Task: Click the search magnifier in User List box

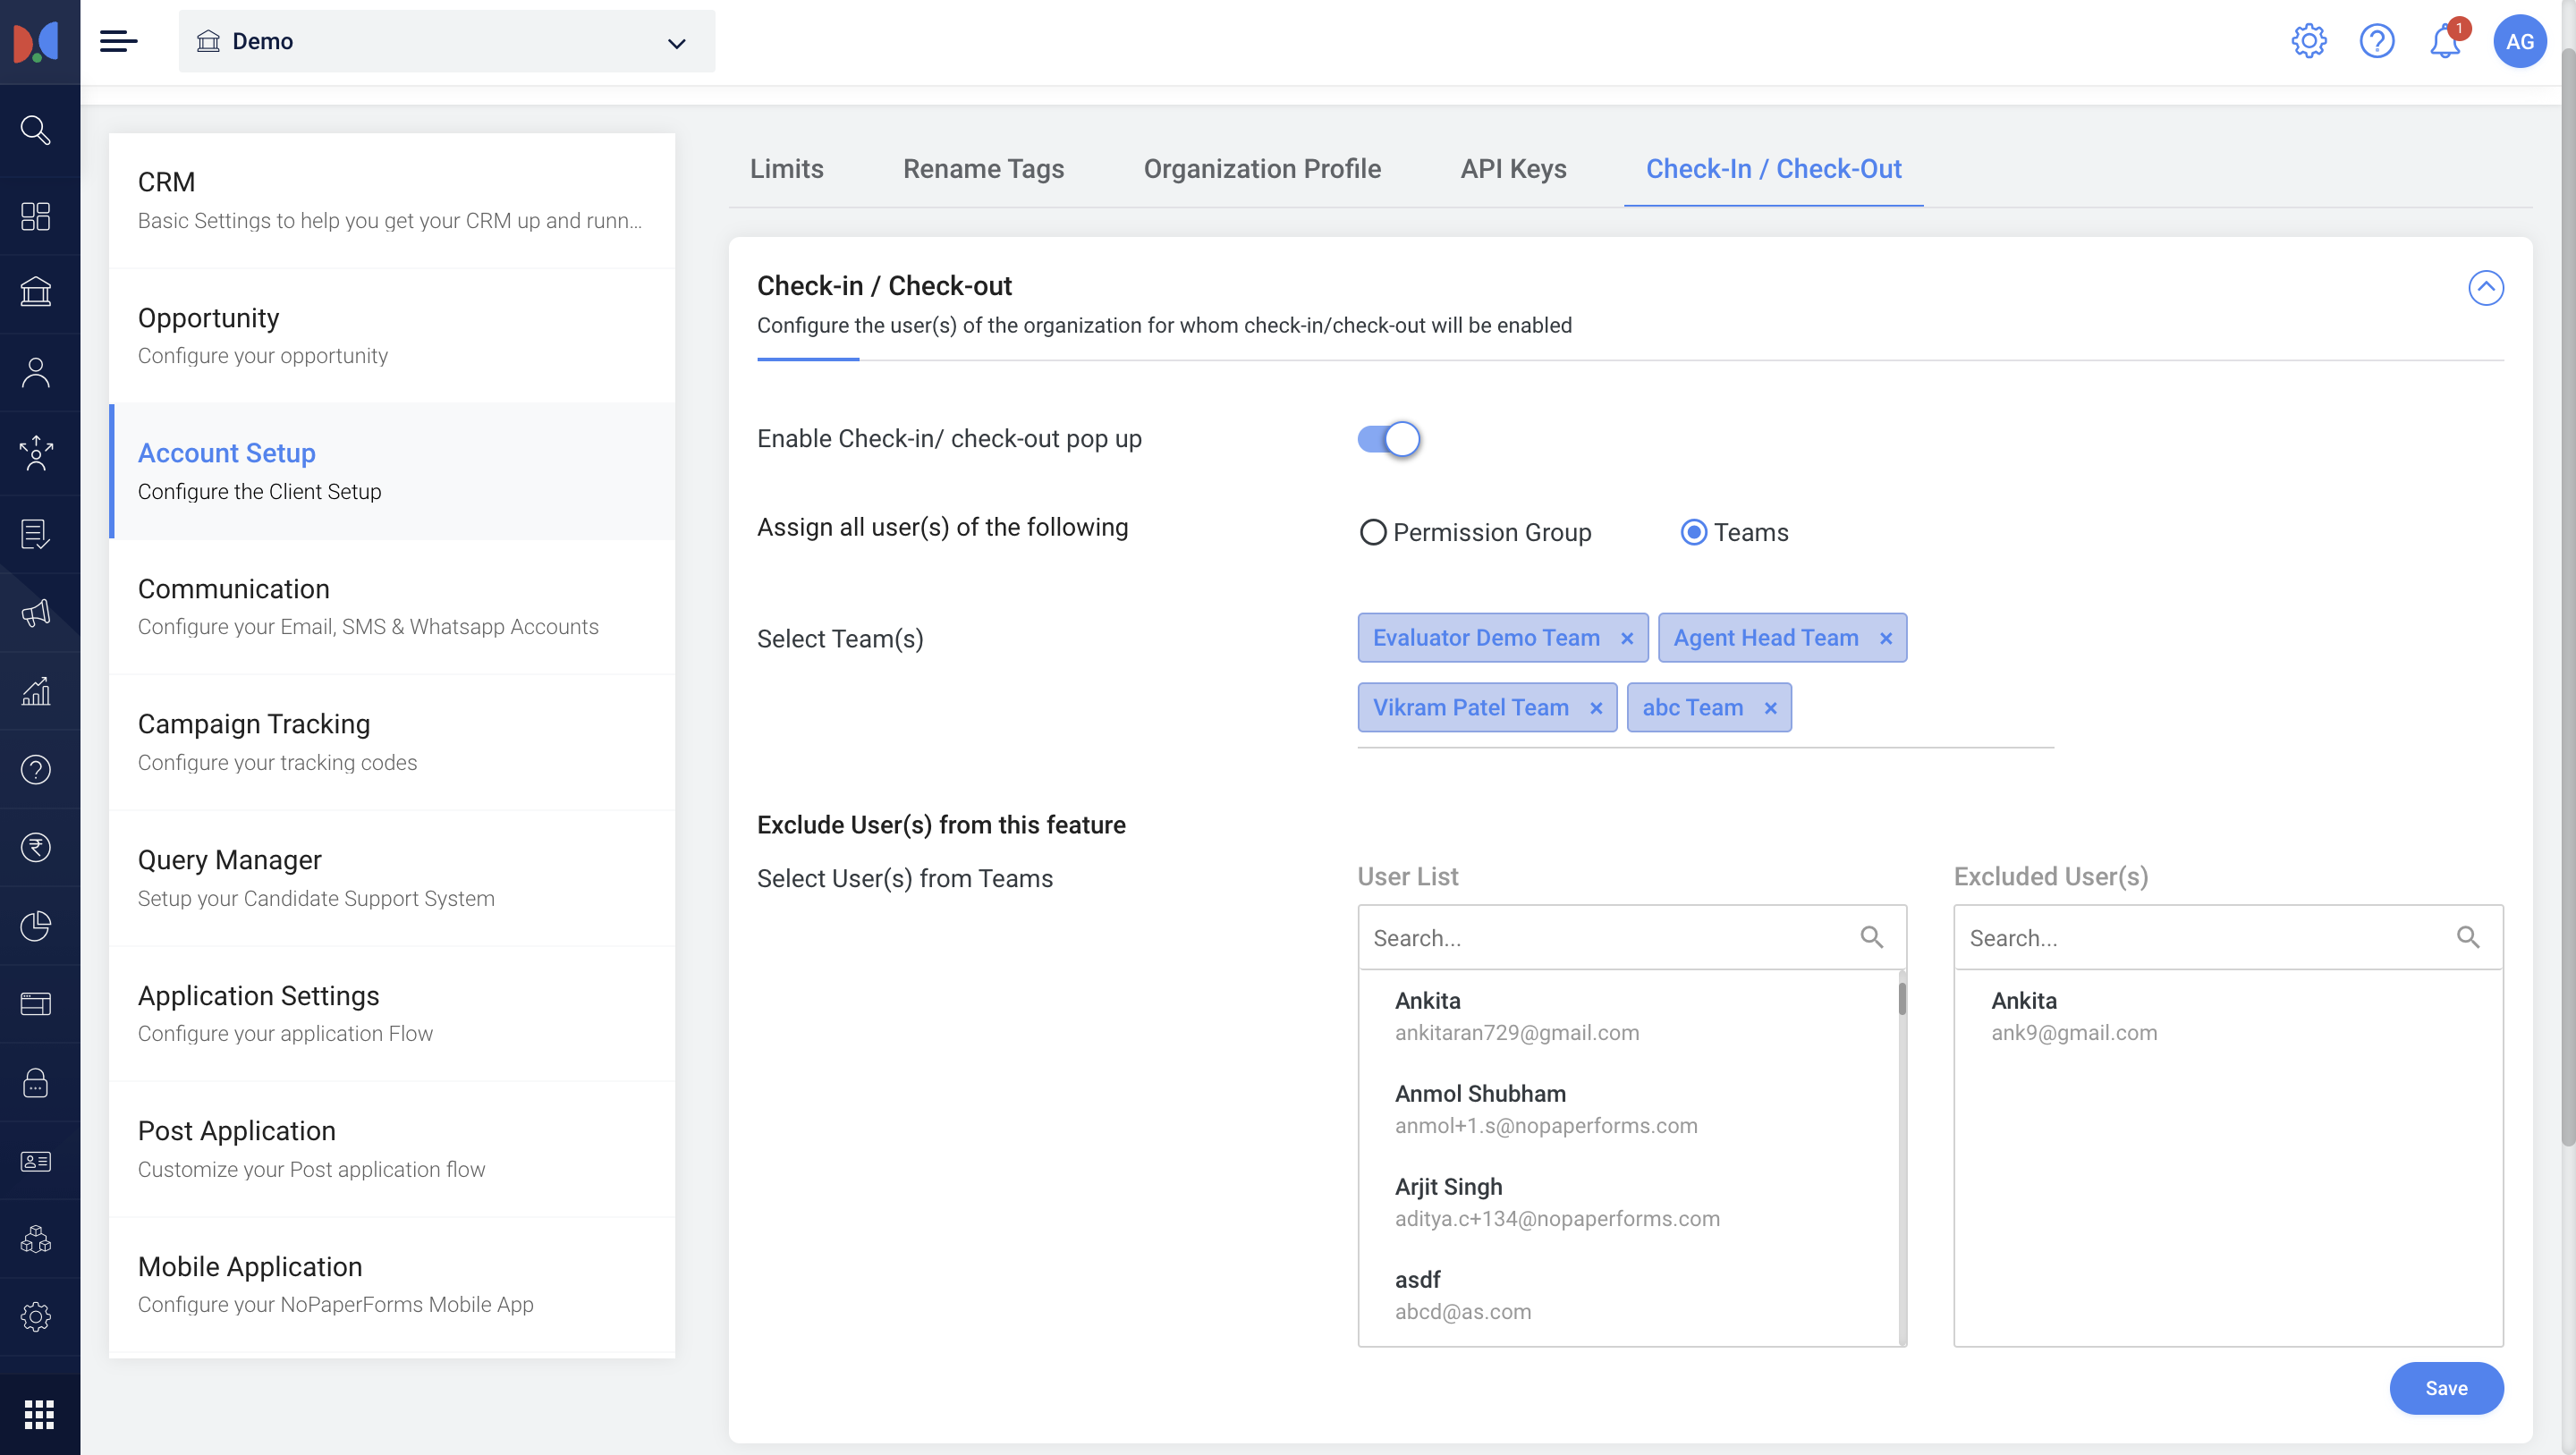Action: click(x=1872, y=937)
